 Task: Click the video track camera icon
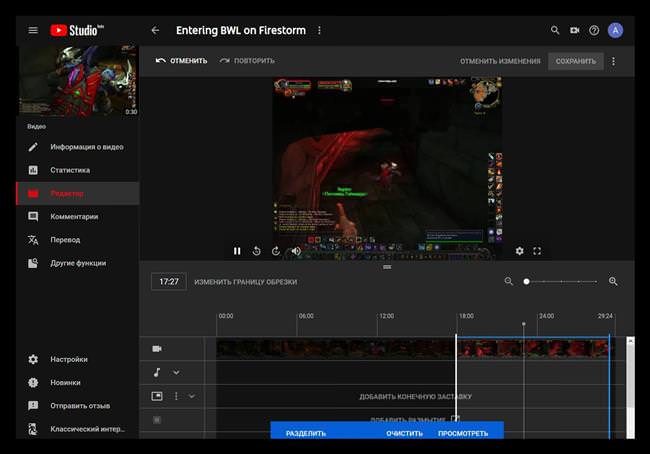point(157,349)
